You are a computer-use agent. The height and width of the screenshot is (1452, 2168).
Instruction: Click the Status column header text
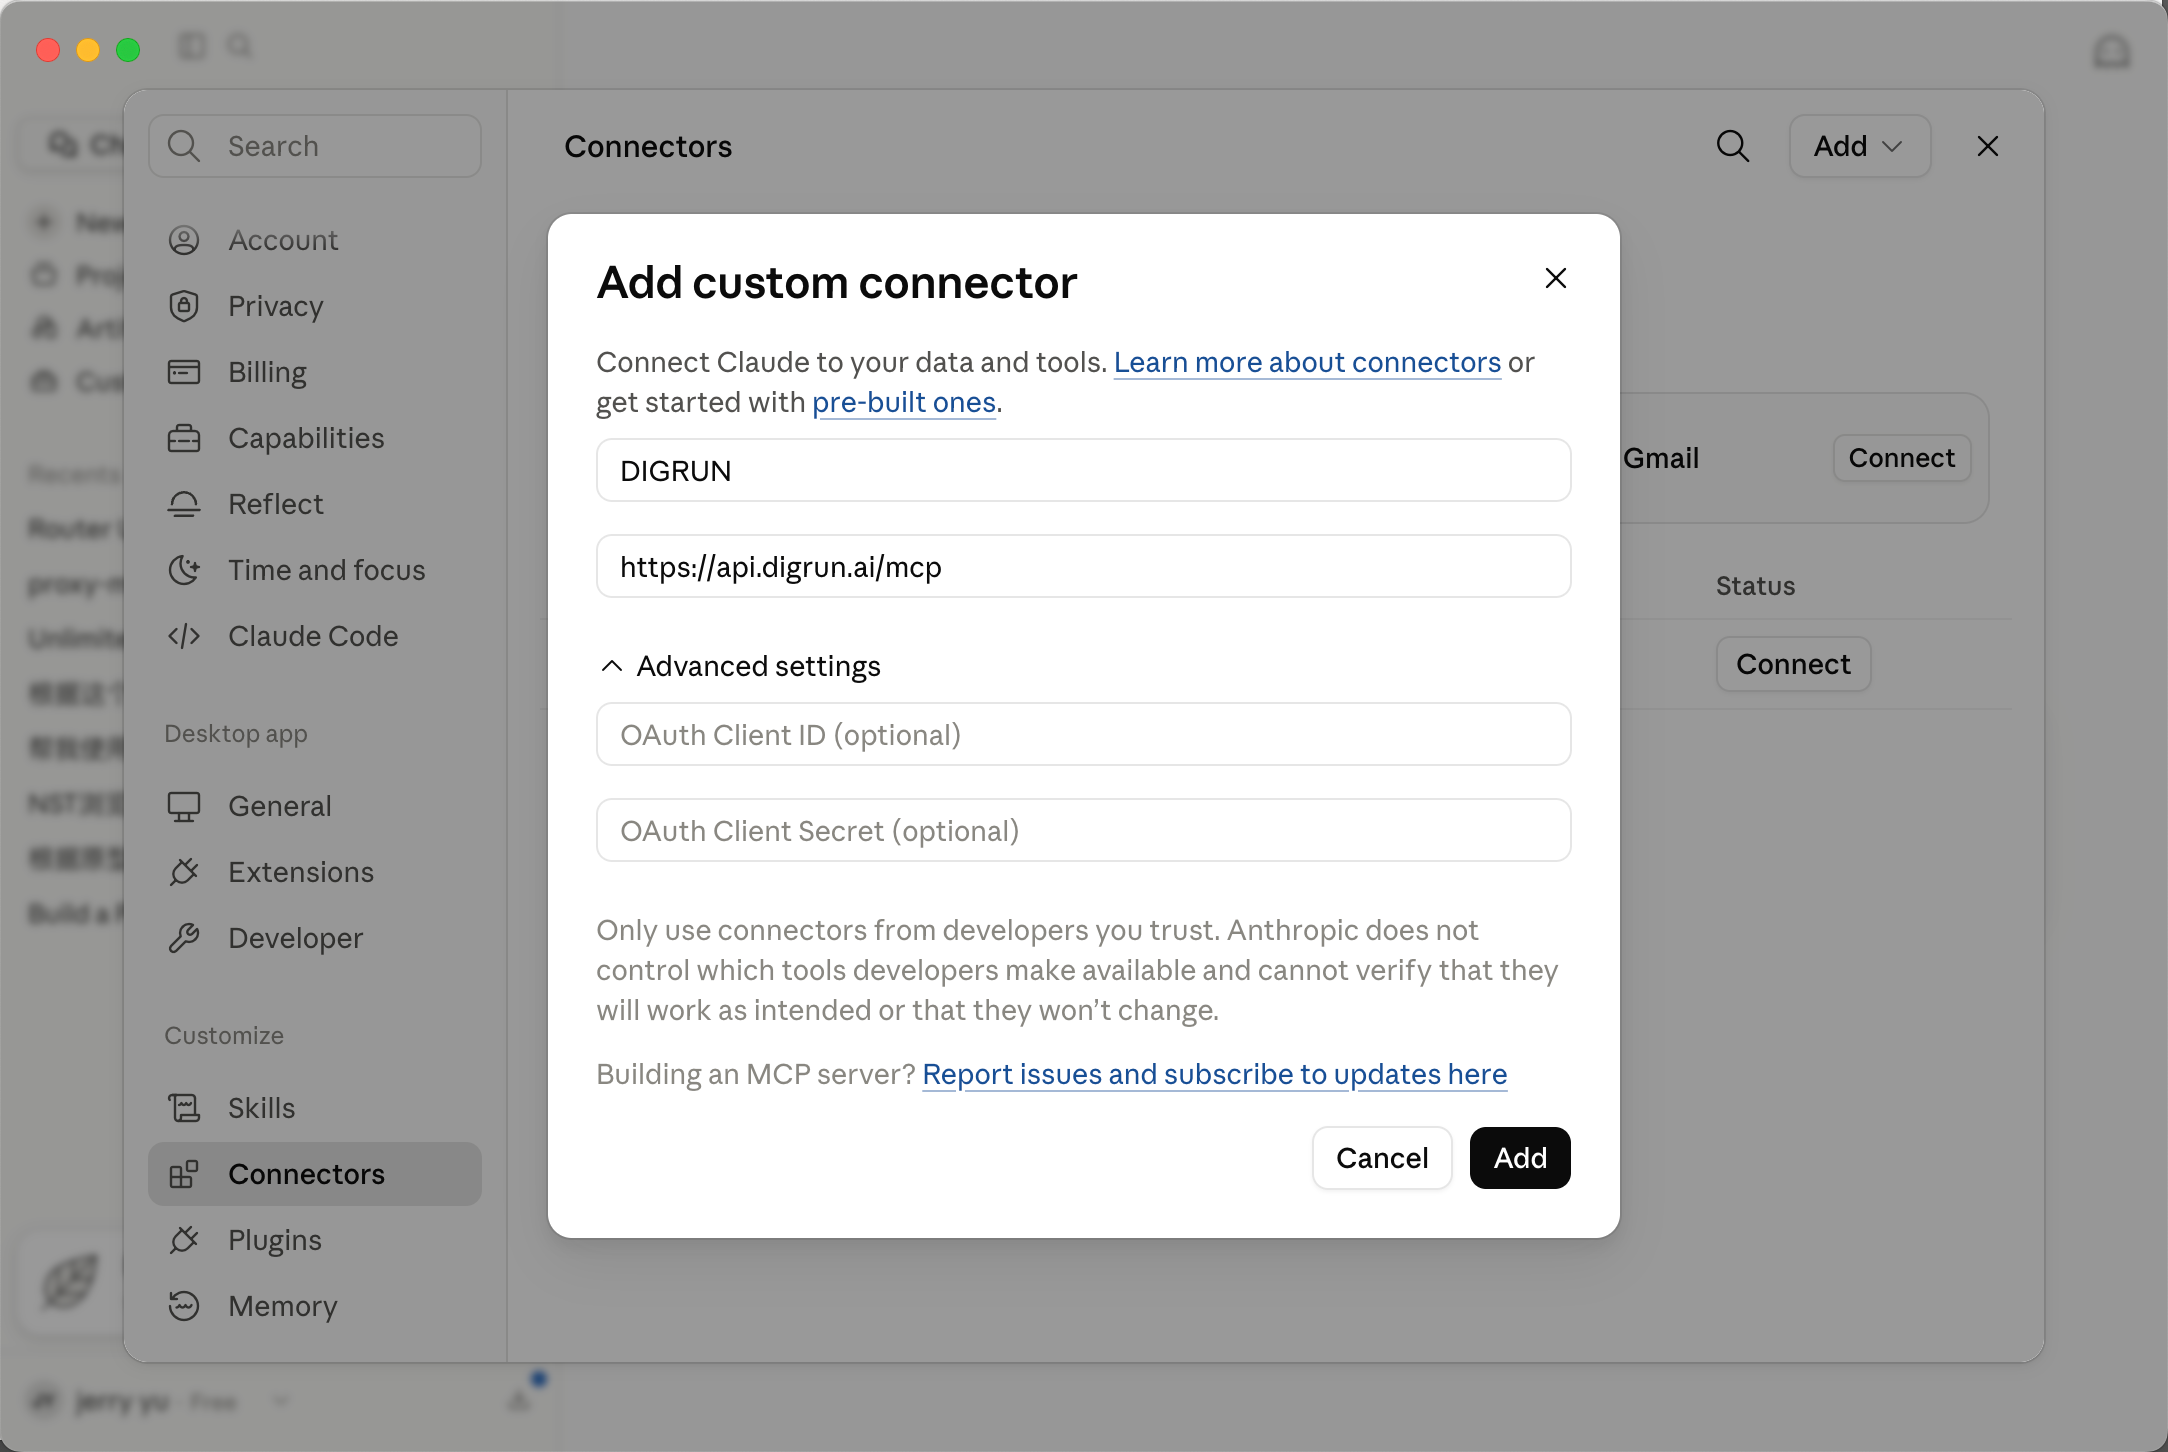click(x=1756, y=586)
